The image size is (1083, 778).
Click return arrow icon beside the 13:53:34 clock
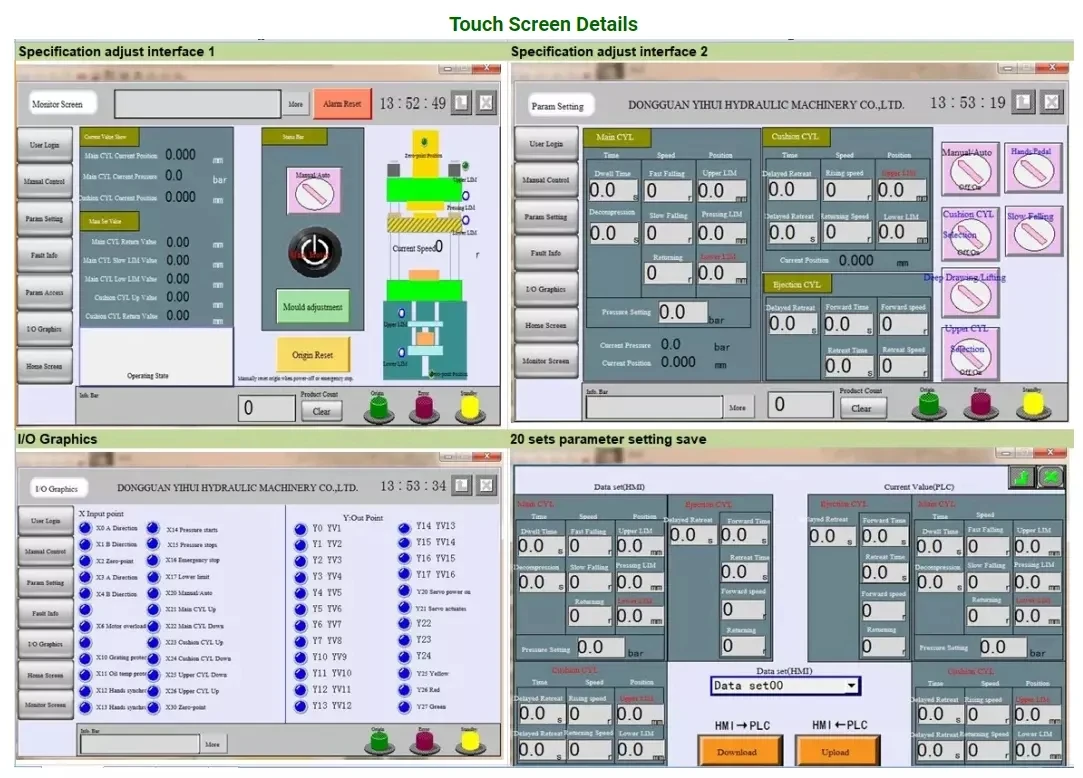[460, 486]
